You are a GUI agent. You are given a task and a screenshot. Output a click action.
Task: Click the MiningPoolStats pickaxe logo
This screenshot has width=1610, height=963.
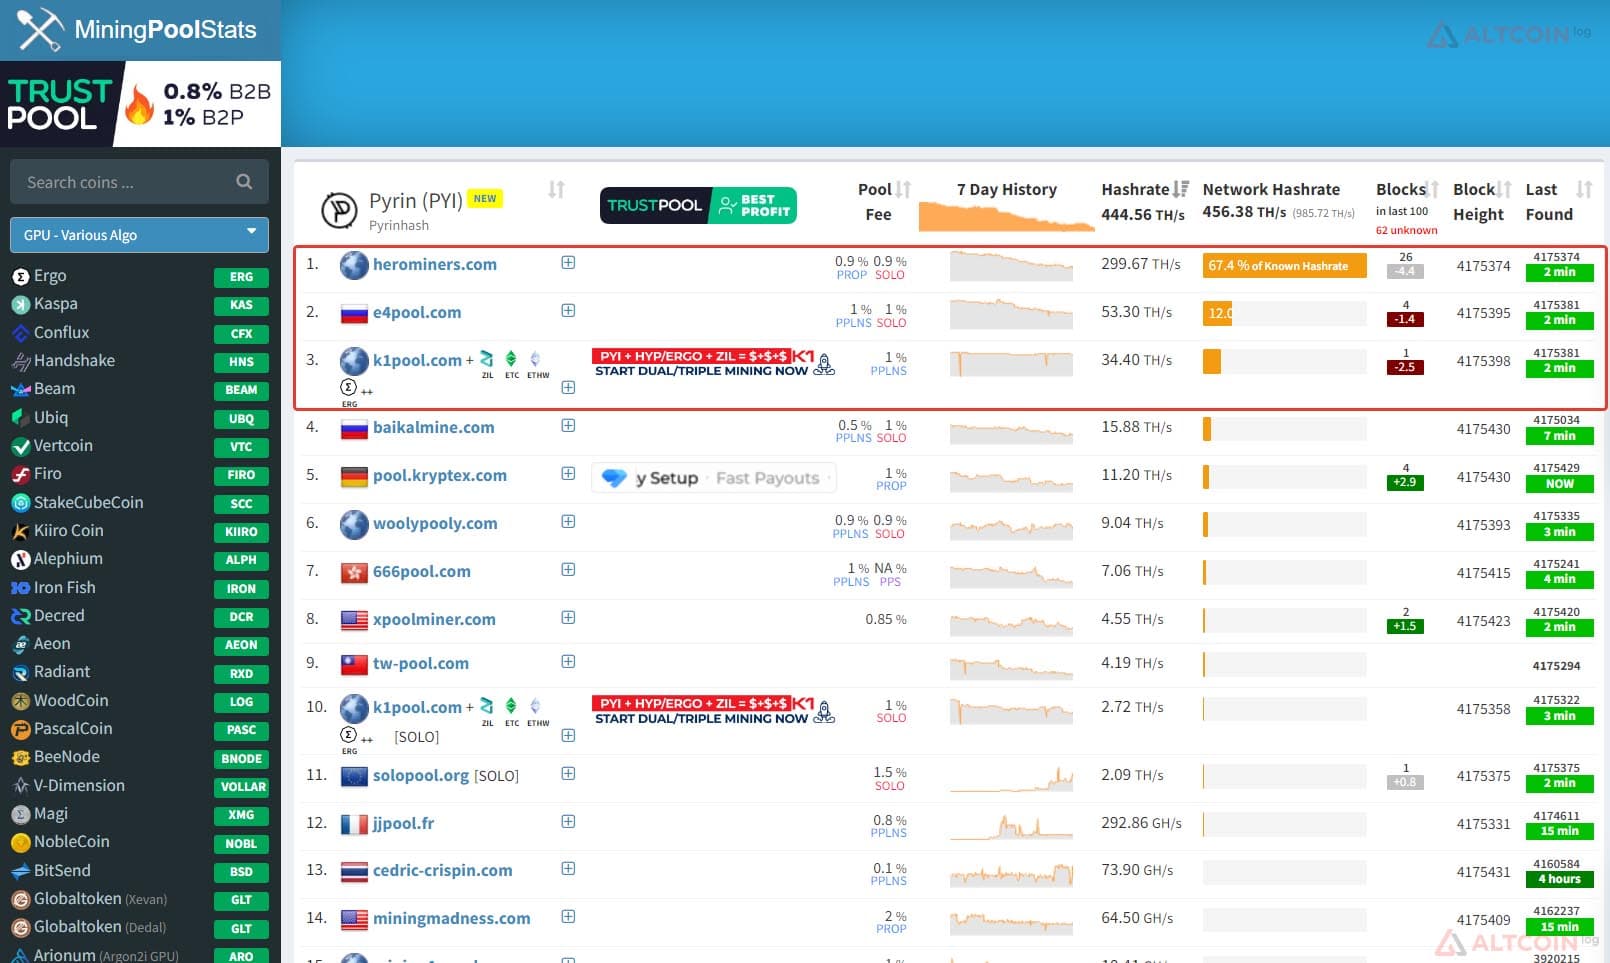click(40, 29)
